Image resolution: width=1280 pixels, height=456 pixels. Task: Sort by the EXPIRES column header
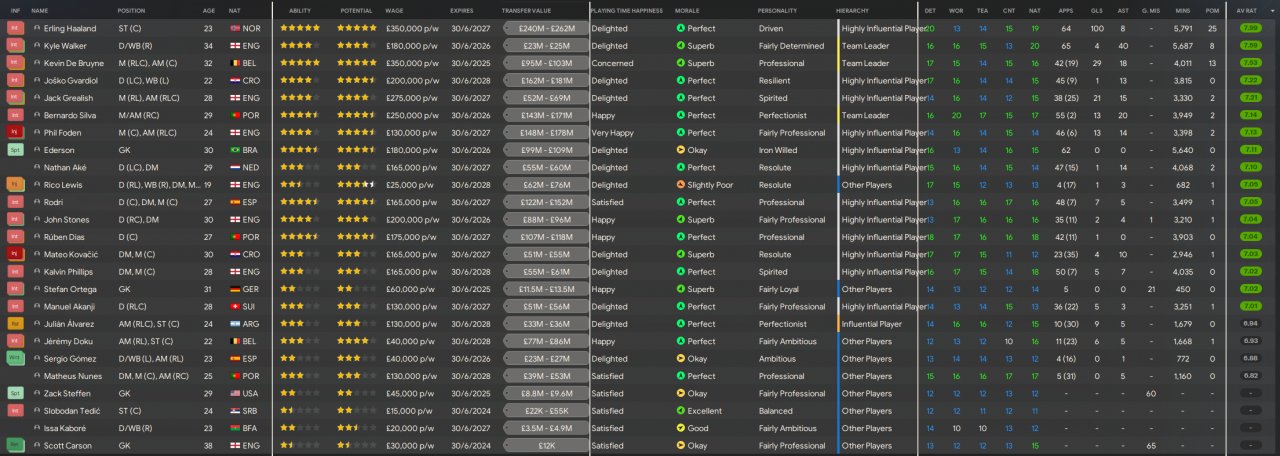coord(462,10)
